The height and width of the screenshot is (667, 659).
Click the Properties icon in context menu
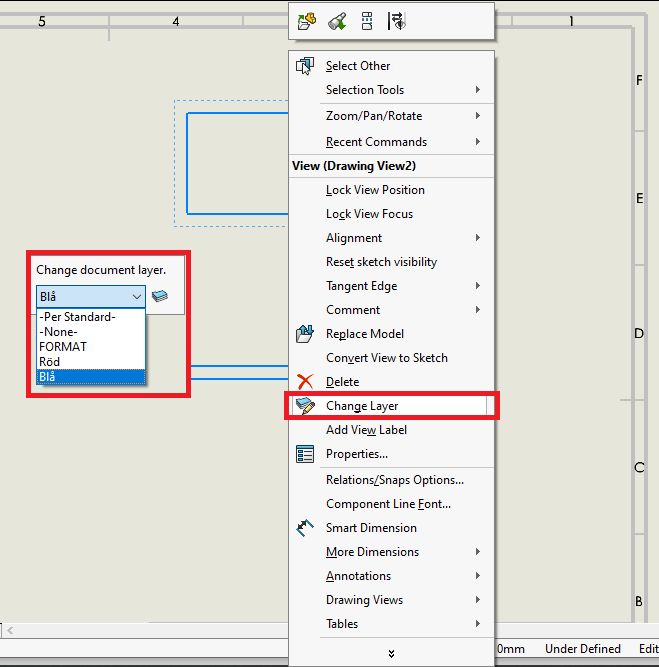305,454
